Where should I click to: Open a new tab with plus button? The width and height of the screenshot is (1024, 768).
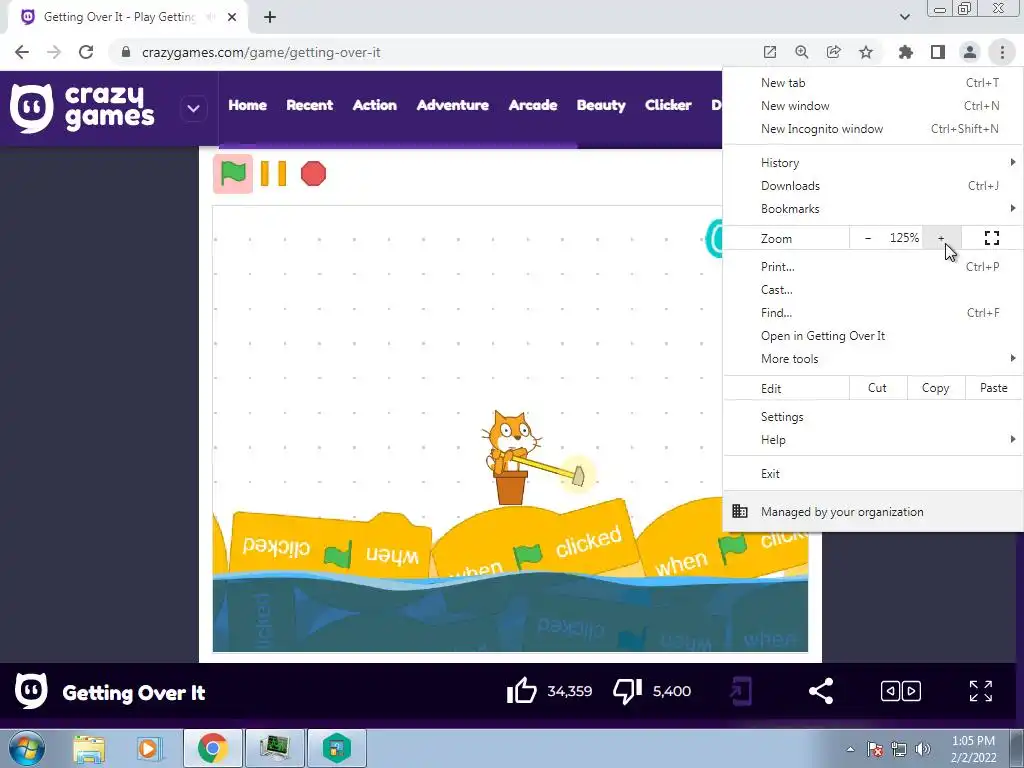[270, 17]
